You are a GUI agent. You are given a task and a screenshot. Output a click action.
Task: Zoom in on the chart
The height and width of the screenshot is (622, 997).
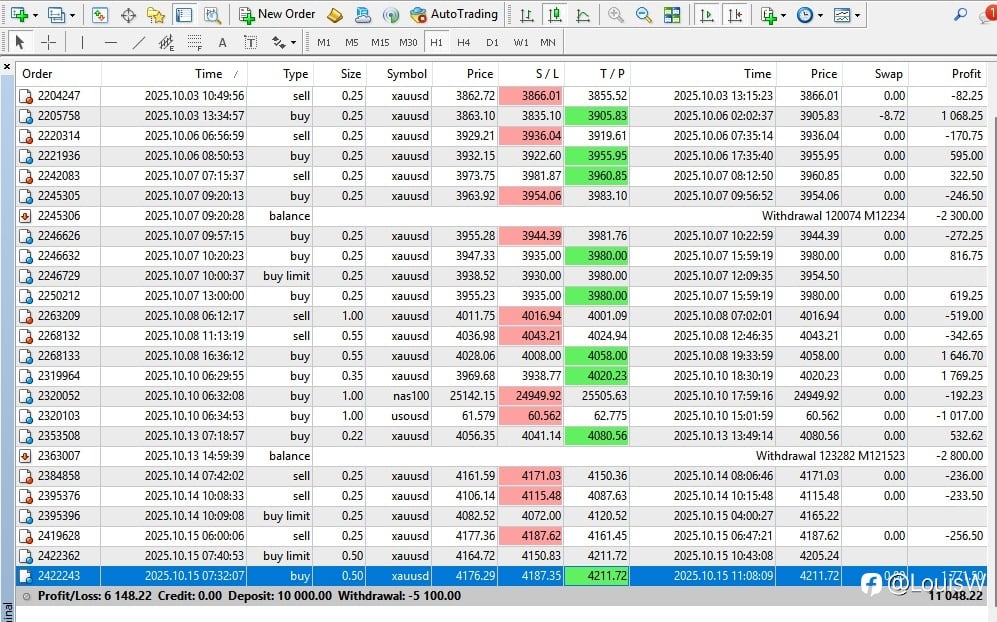[615, 15]
